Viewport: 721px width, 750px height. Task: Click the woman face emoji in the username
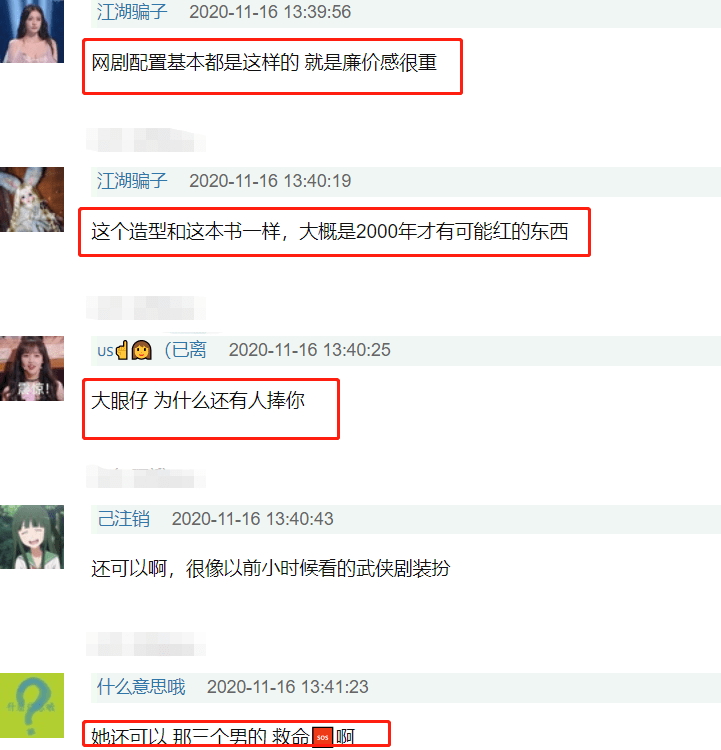coord(142,350)
